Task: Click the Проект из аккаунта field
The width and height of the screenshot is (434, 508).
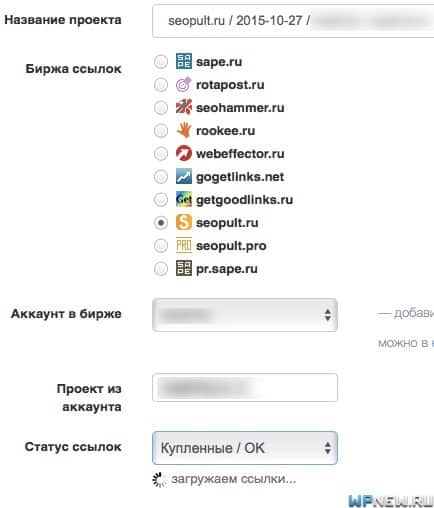Action: tap(245, 388)
